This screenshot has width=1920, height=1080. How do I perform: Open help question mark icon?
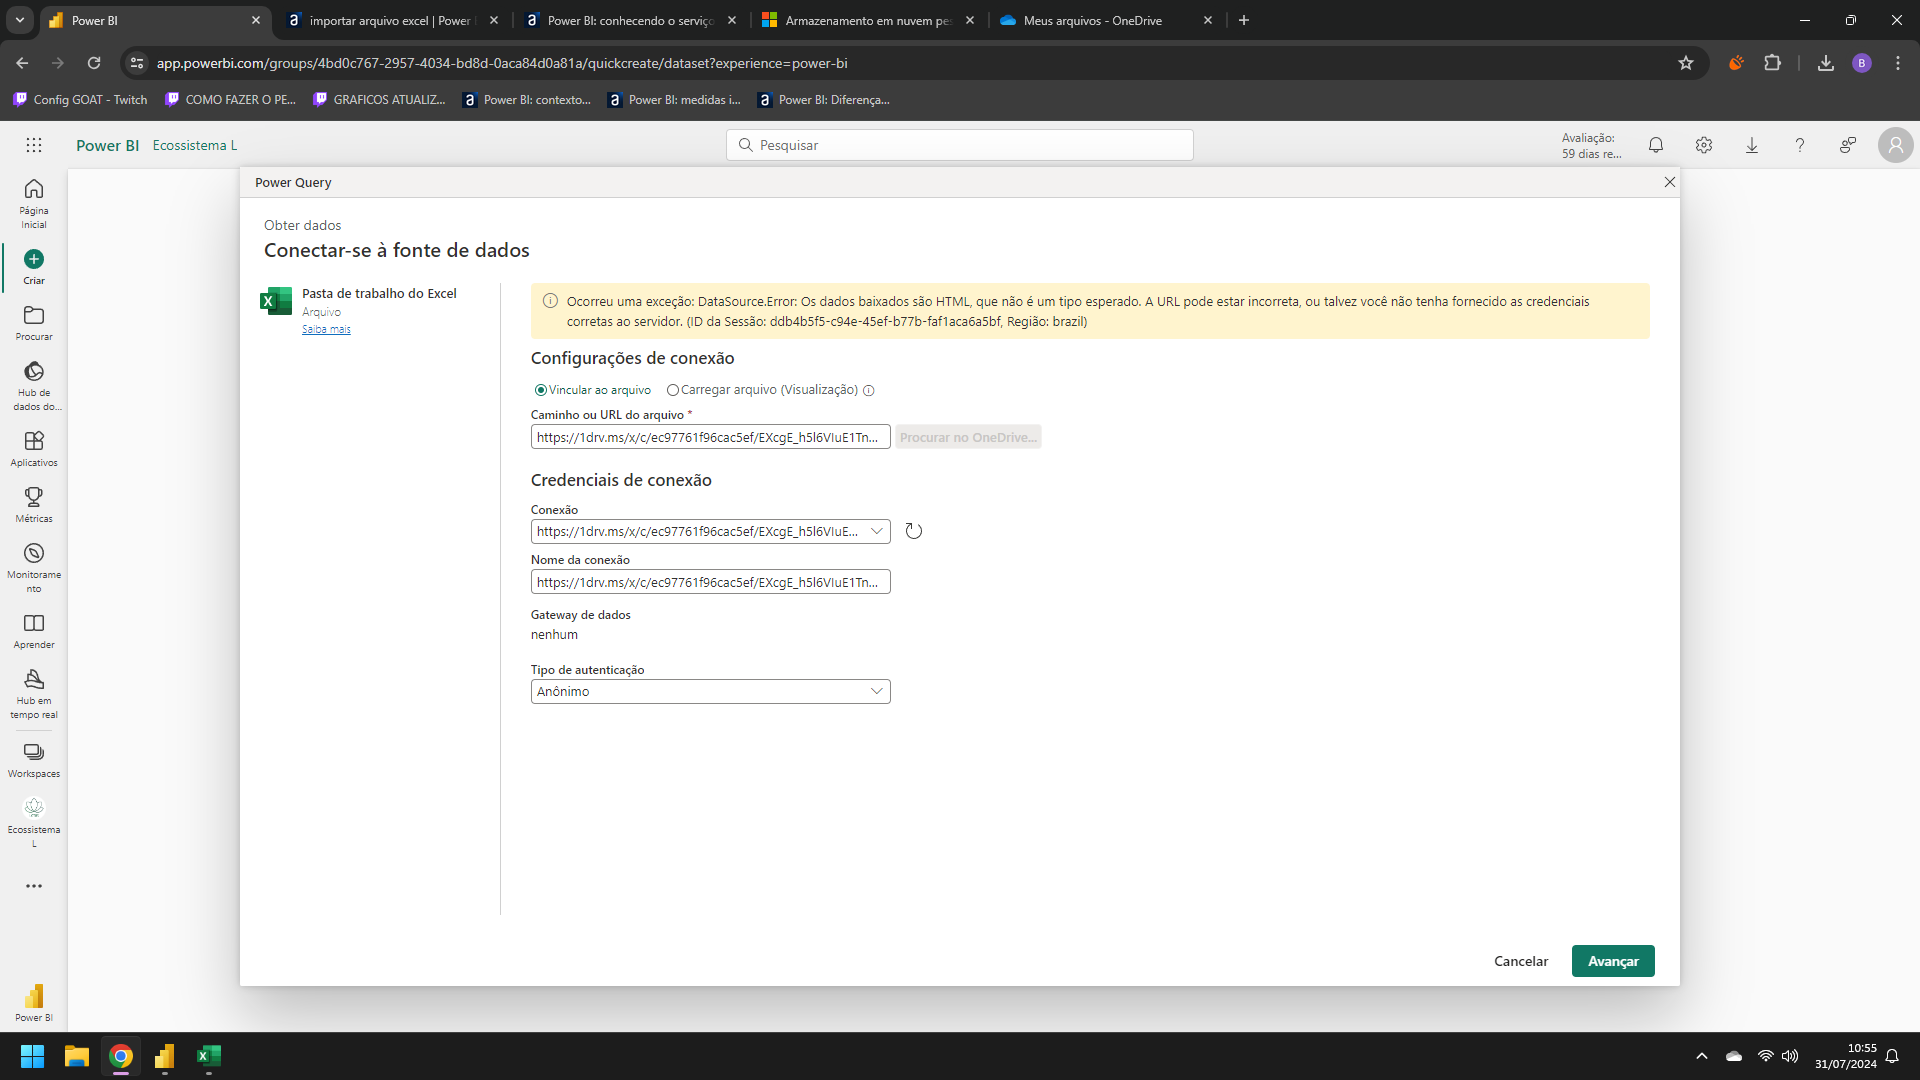pos(1800,145)
